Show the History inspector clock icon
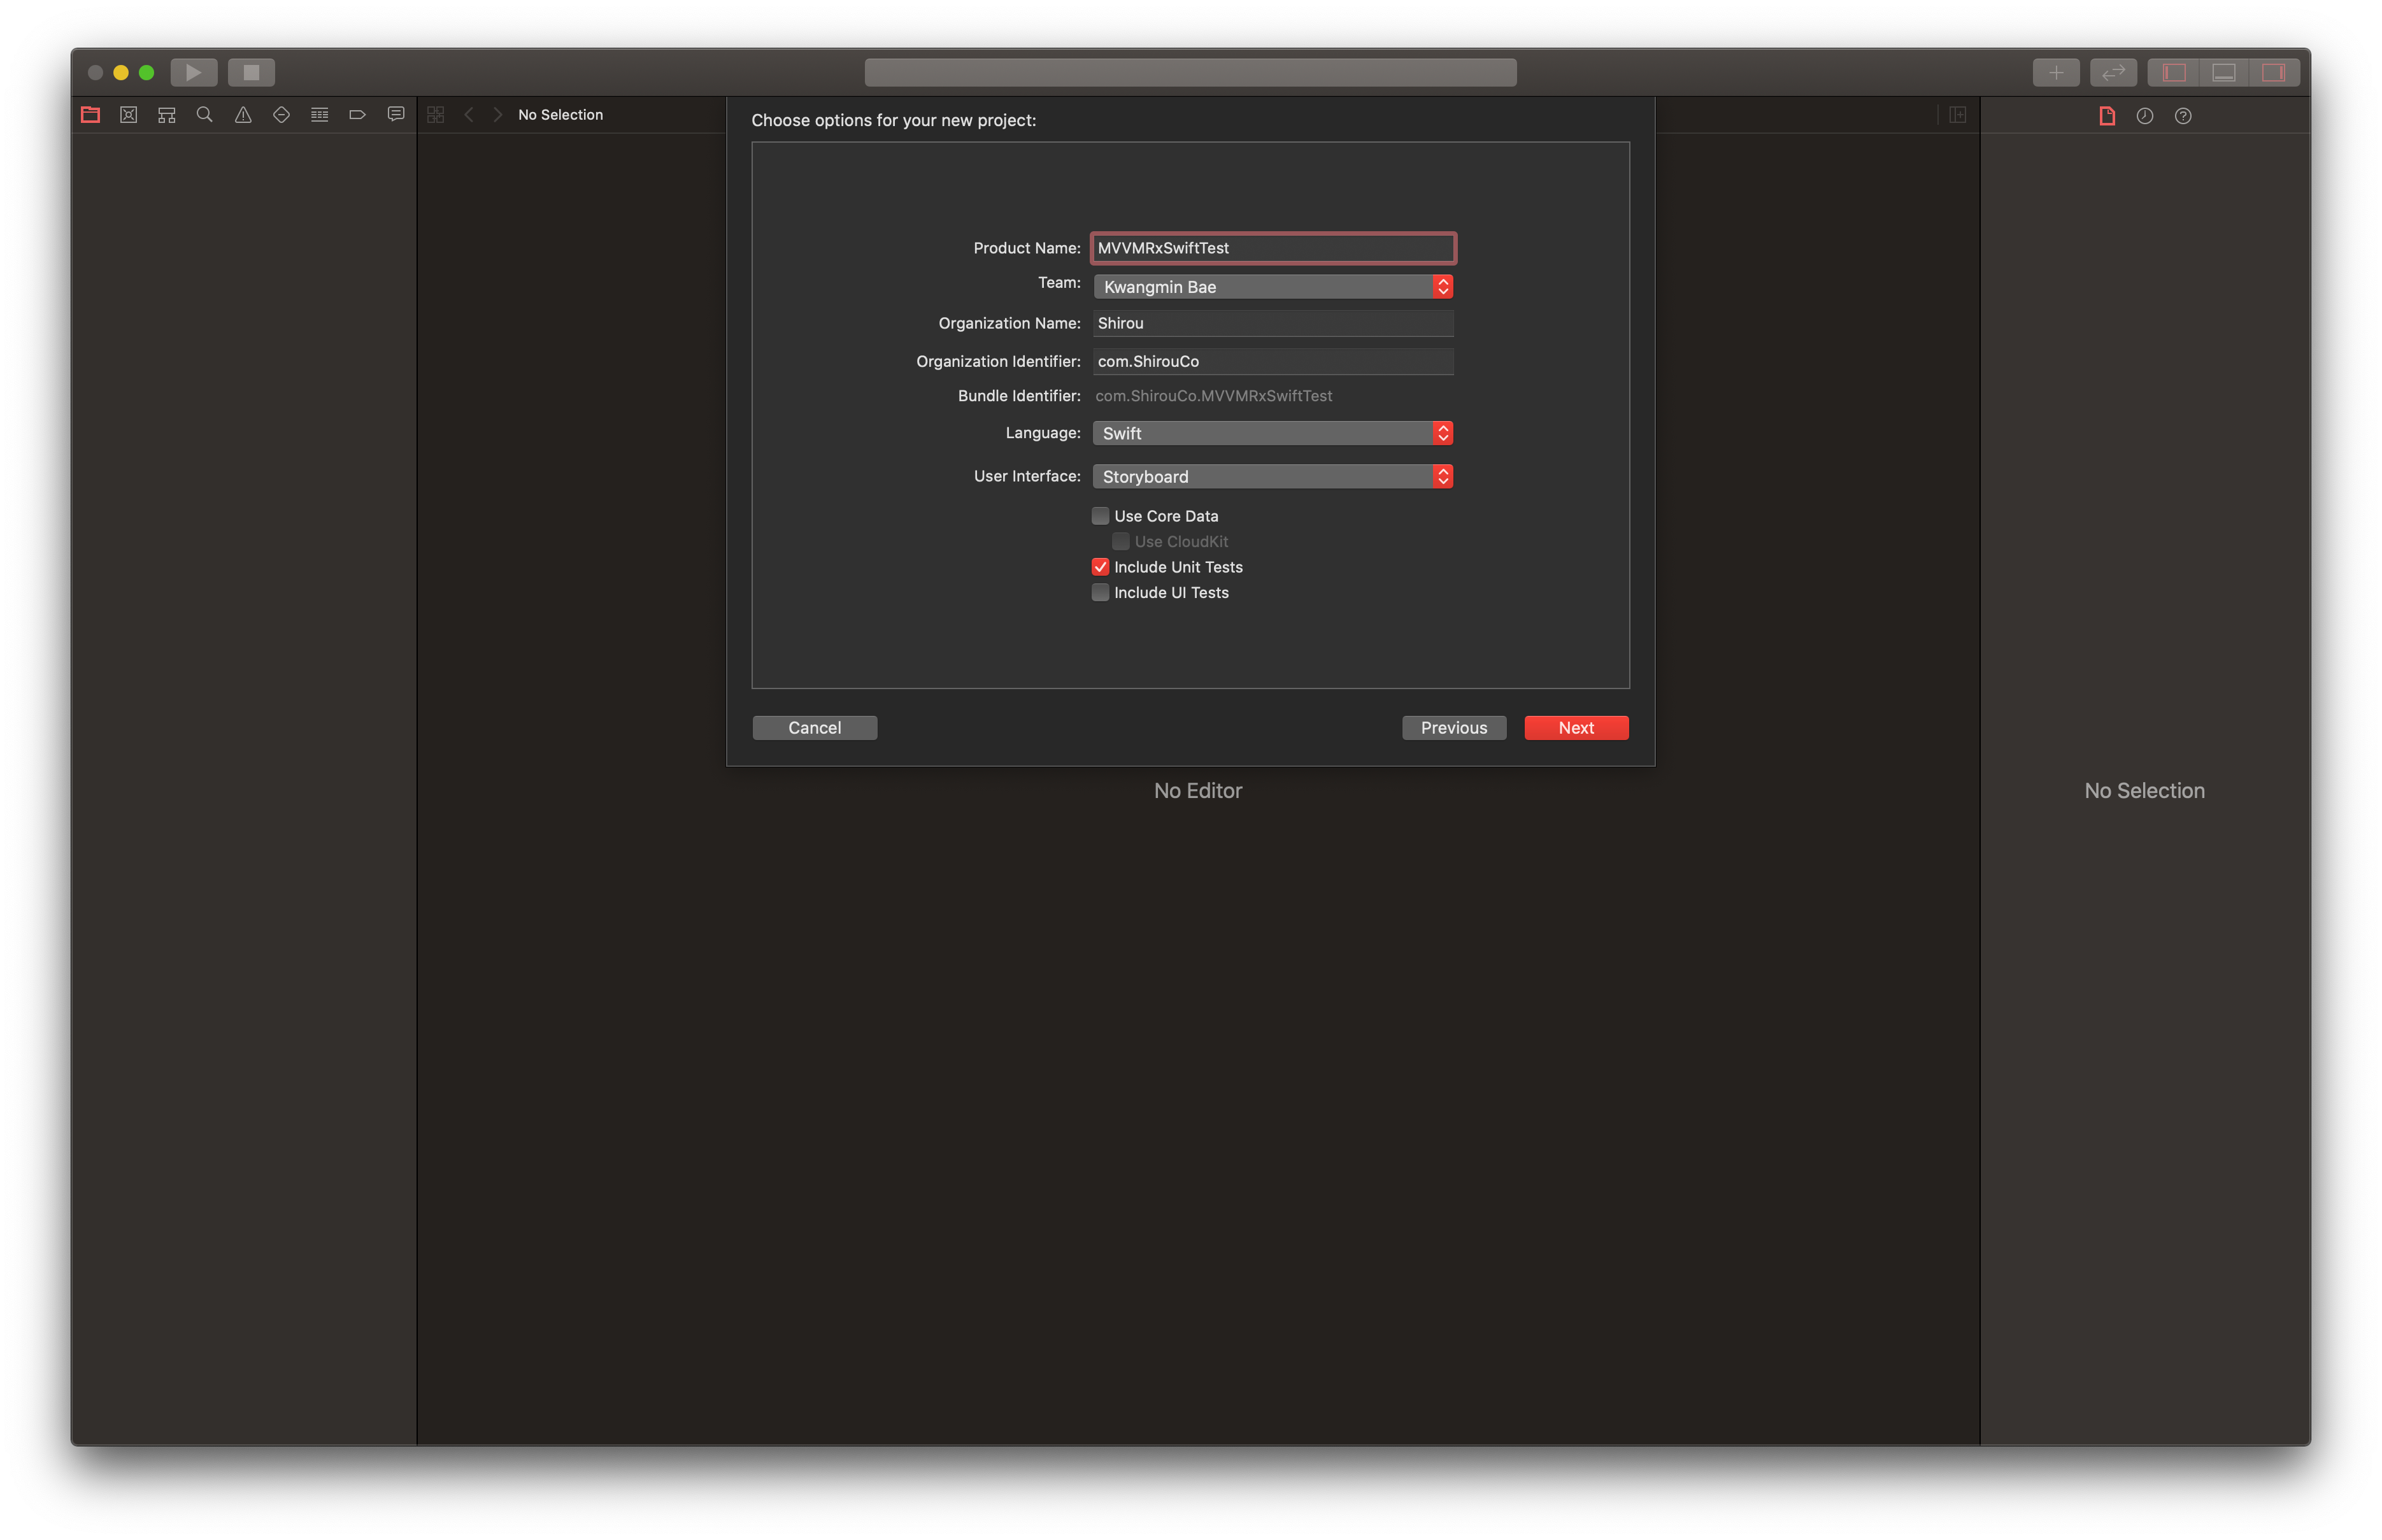The image size is (2382, 1540). (2144, 116)
